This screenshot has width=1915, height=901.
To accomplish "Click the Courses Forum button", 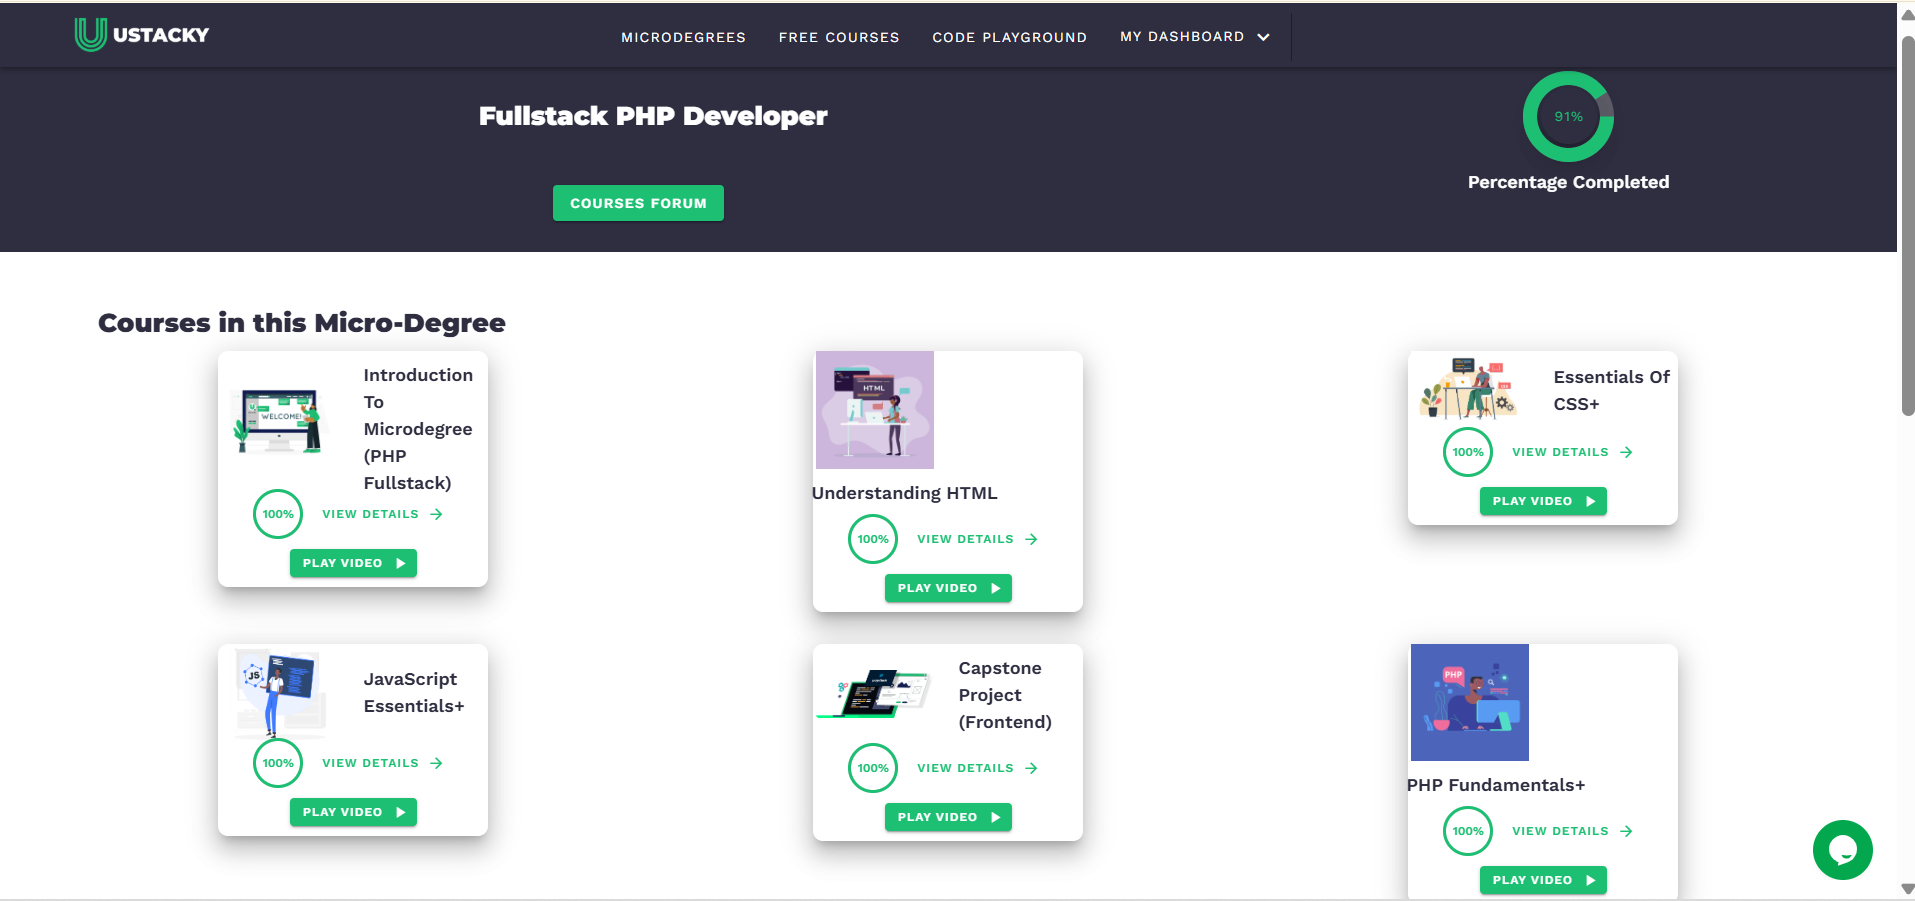I will 638,203.
